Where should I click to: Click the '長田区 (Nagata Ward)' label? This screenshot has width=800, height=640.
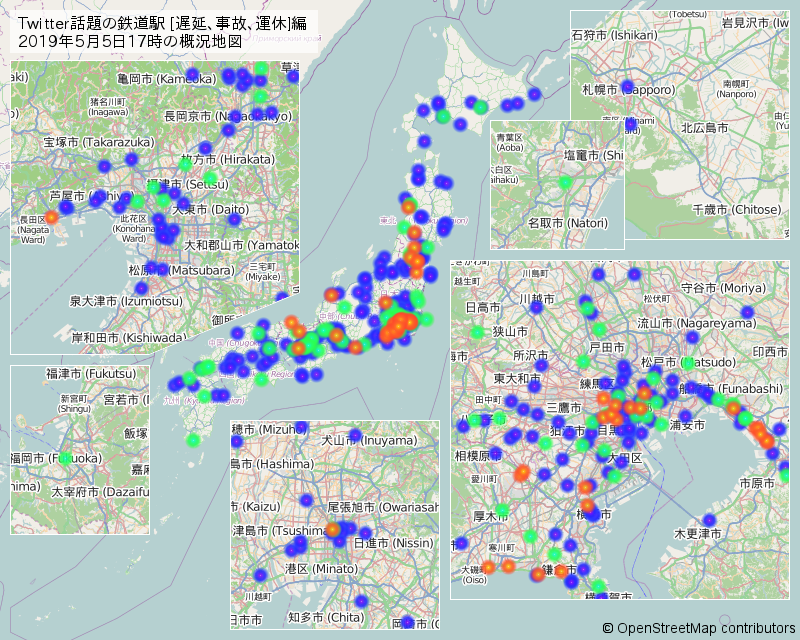[x=33, y=230]
